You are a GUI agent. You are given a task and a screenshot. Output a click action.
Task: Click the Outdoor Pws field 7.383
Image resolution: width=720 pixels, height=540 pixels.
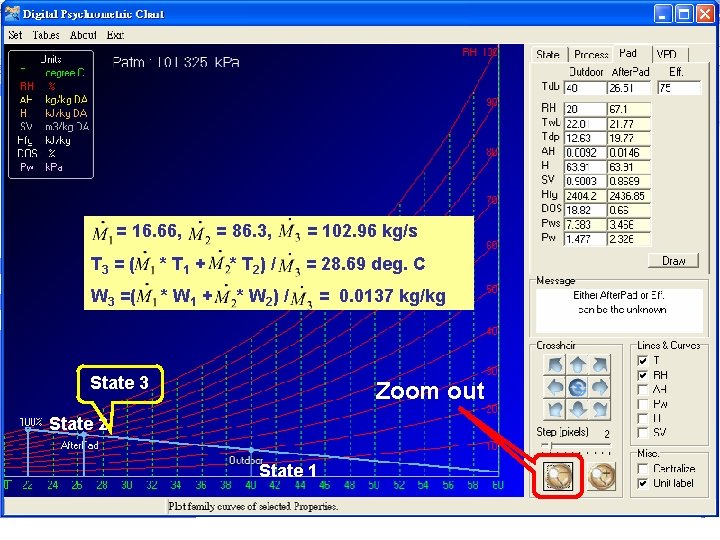click(x=585, y=225)
